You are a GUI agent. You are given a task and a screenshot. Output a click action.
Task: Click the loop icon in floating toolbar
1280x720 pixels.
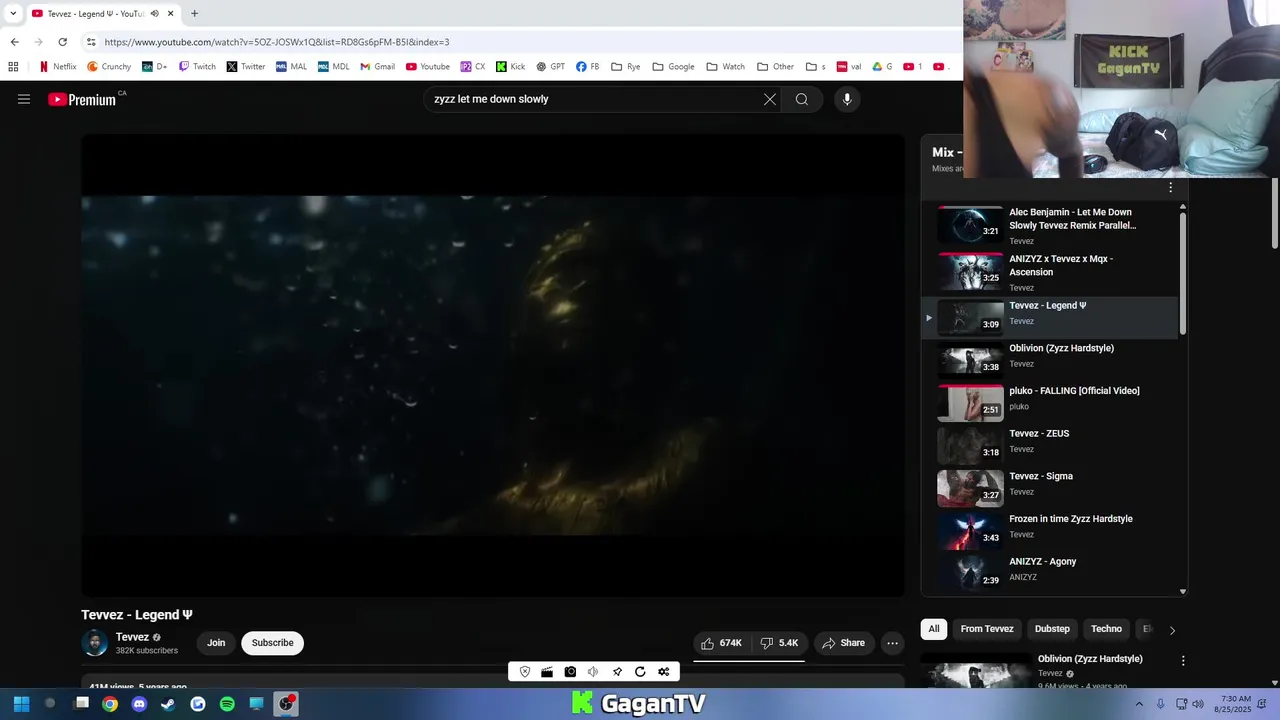coord(640,672)
